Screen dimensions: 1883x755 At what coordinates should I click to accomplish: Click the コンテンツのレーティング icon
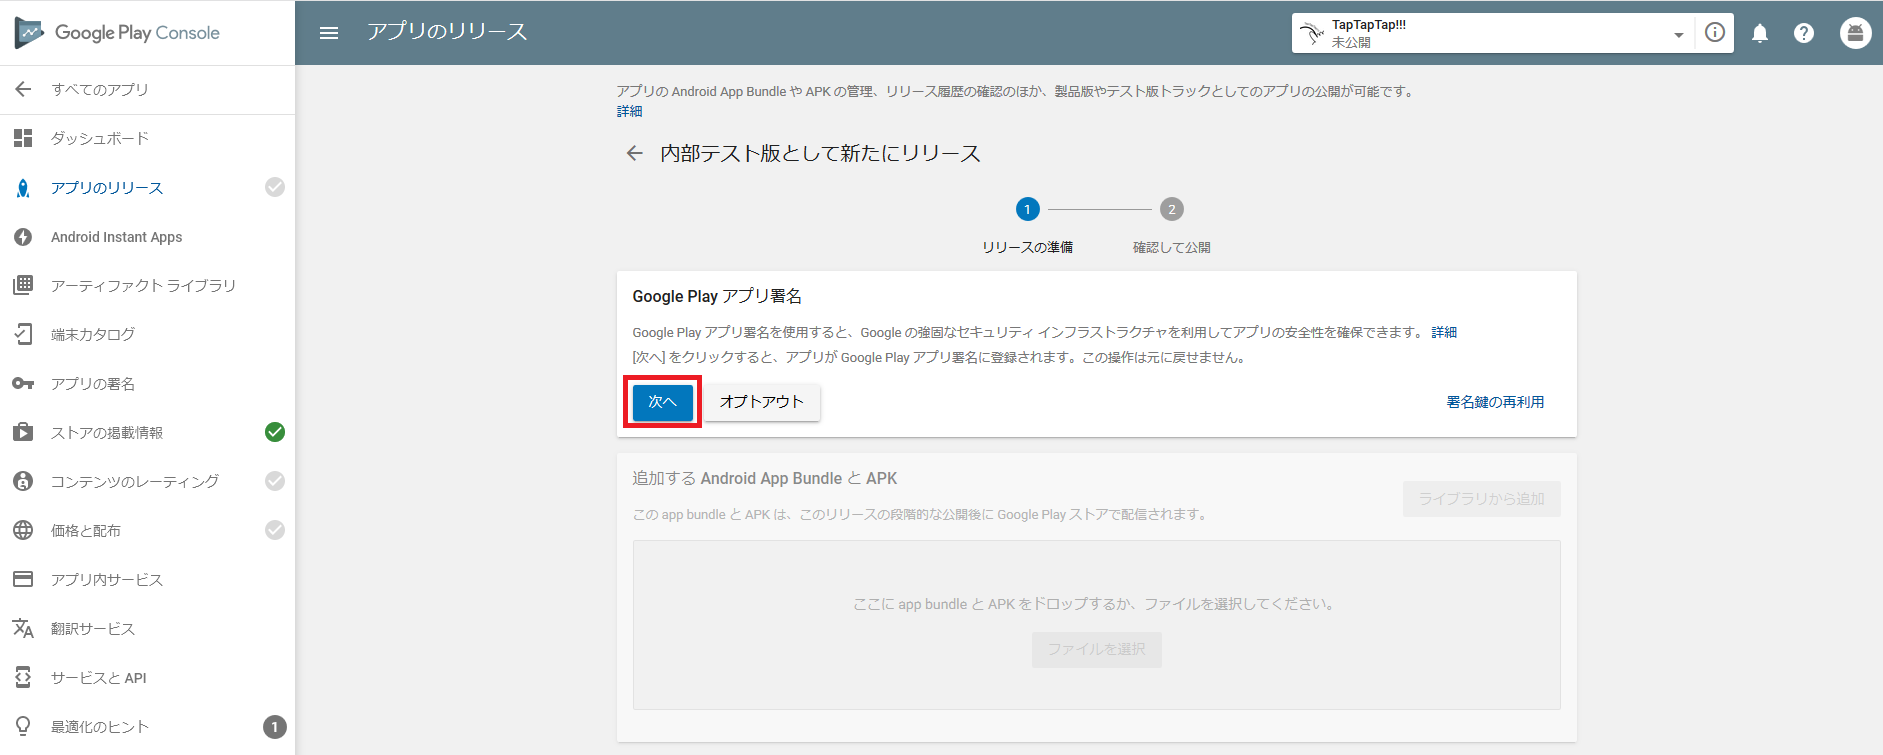click(23, 481)
